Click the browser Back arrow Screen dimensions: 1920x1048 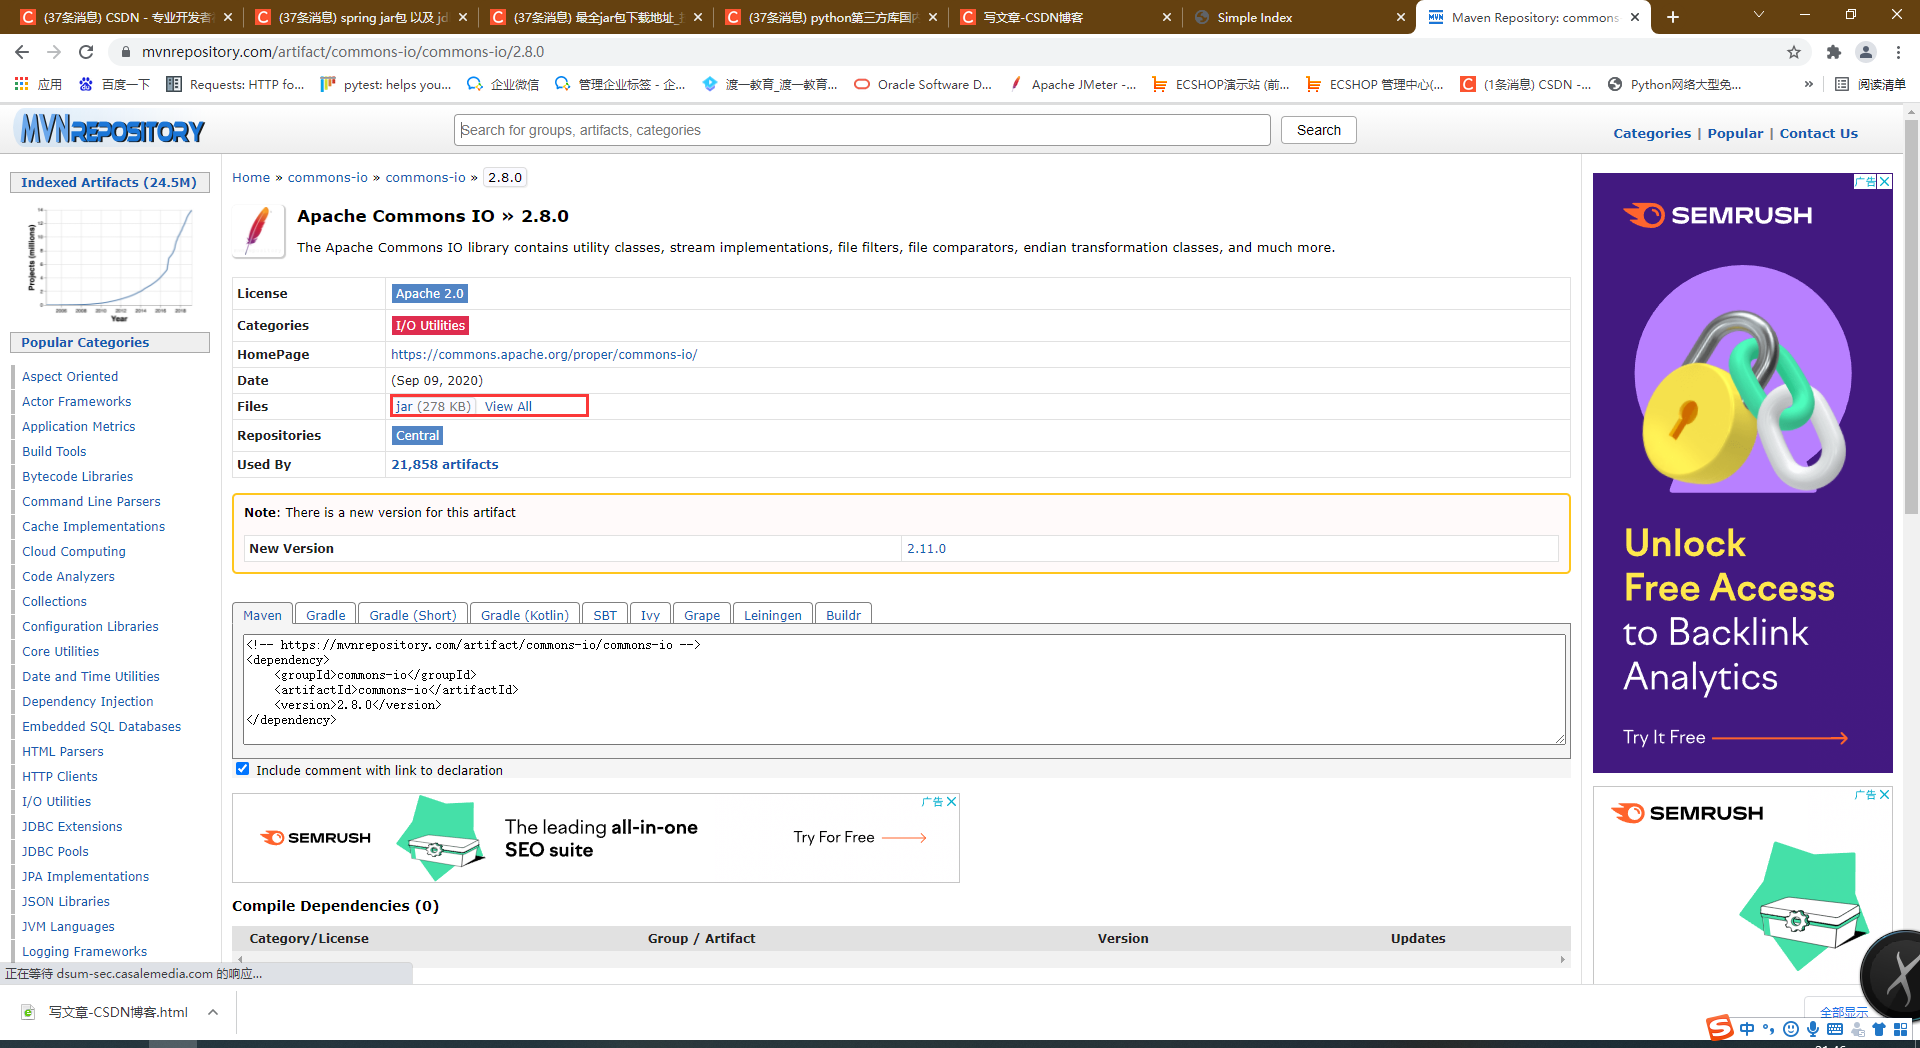(22, 52)
